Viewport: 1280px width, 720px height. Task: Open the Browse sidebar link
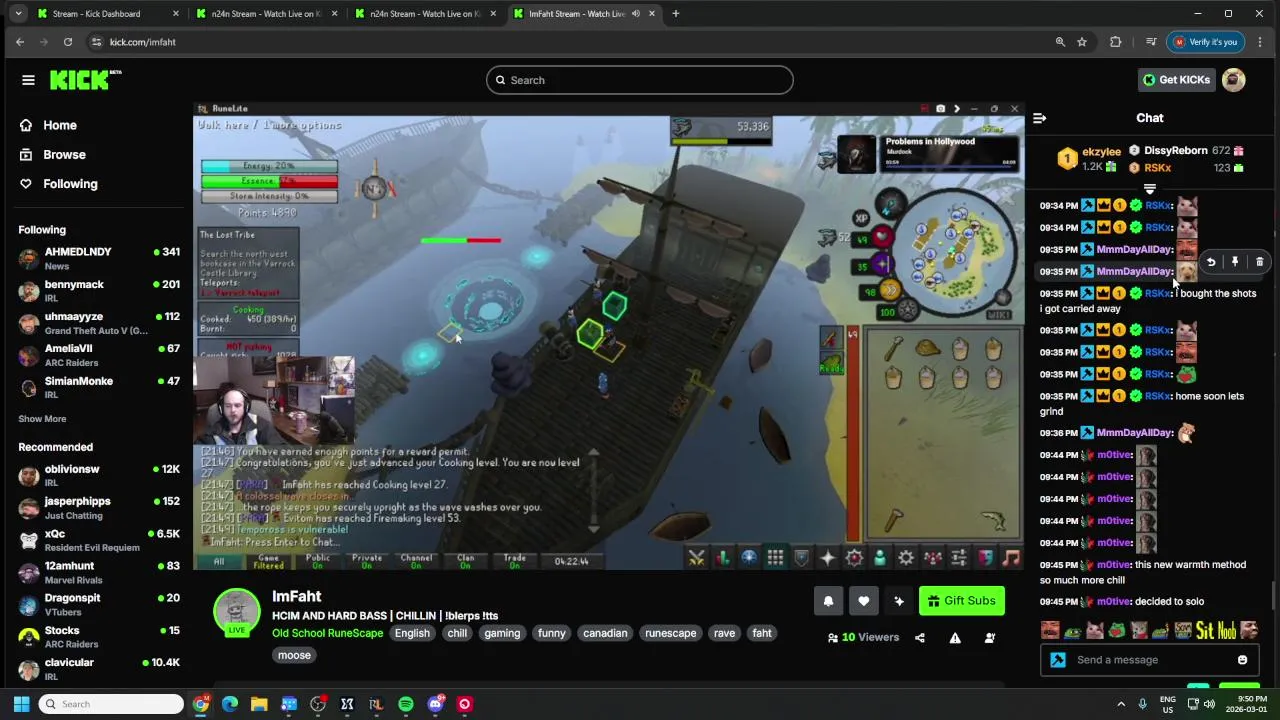[x=64, y=154]
